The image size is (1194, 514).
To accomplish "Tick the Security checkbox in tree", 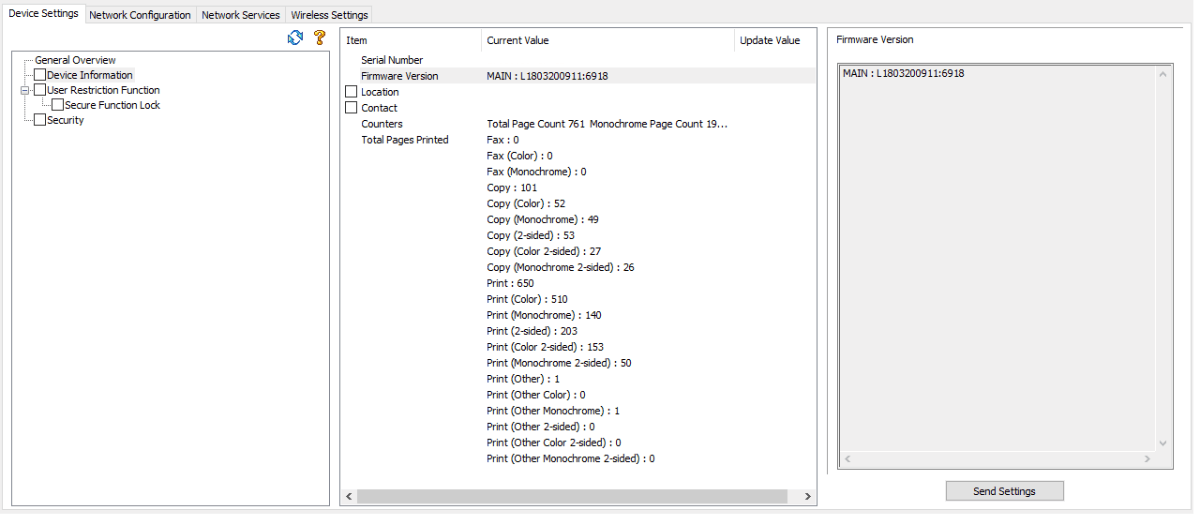I will tap(40, 120).
